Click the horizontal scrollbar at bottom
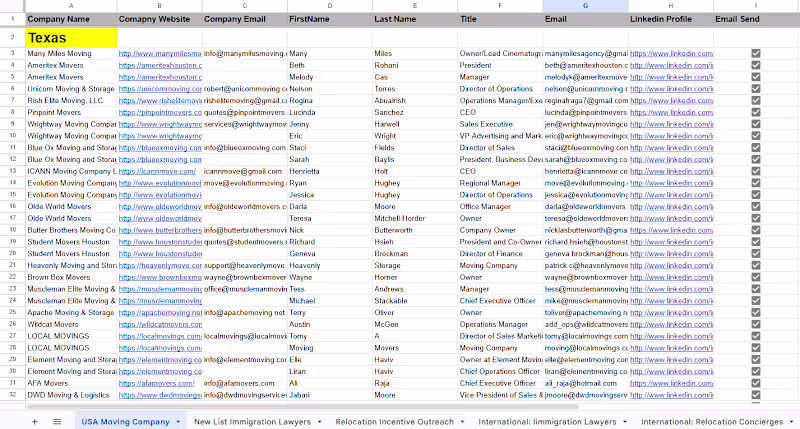The image size is (800, 429). pos(303,407)
